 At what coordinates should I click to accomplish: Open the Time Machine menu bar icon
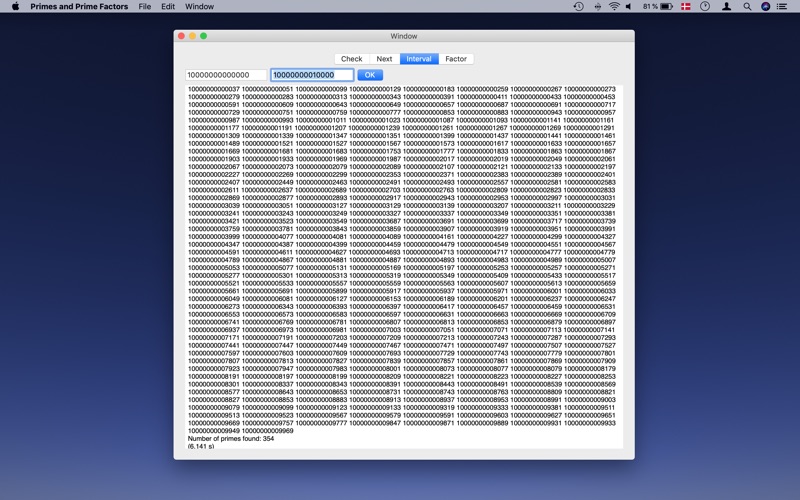coord(579,7)
